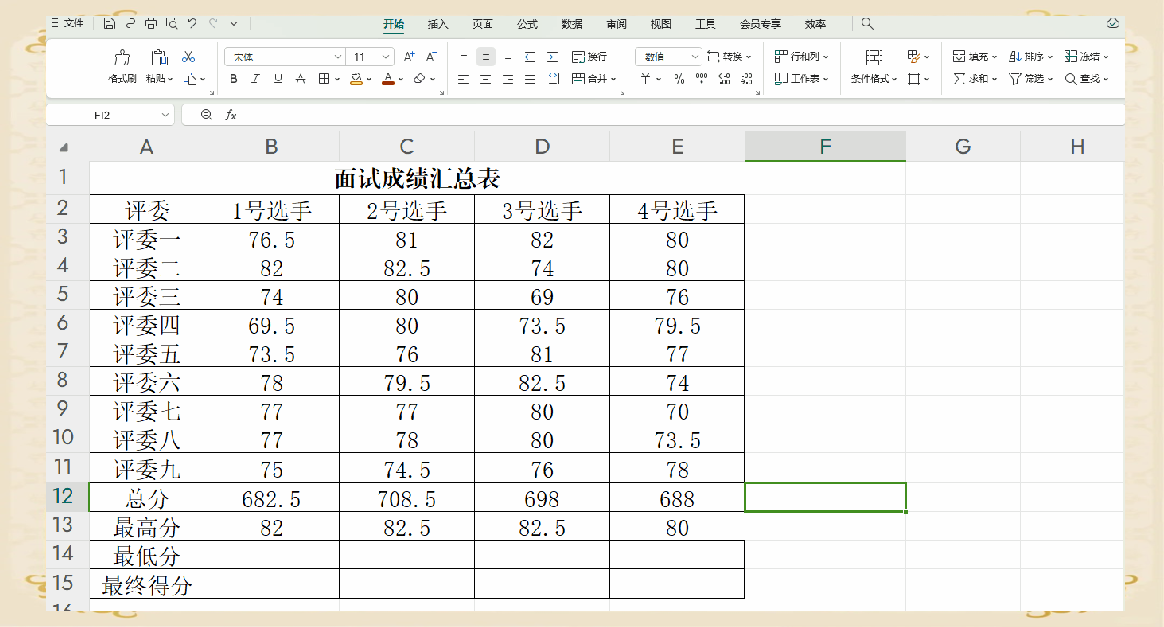Apply the yellow fill color swatch icon

tap(357, 79)
